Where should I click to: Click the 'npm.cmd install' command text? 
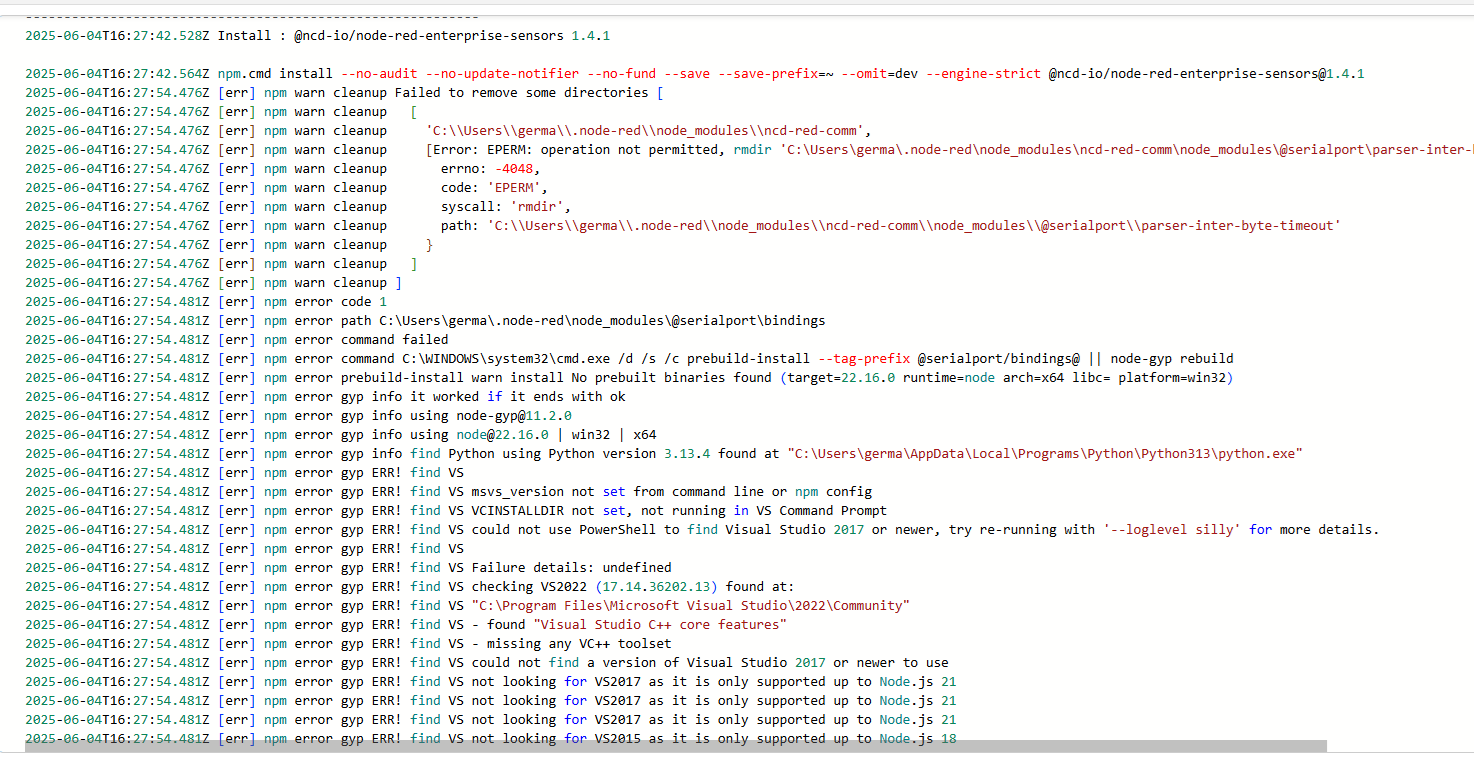[x=276, y=73]
